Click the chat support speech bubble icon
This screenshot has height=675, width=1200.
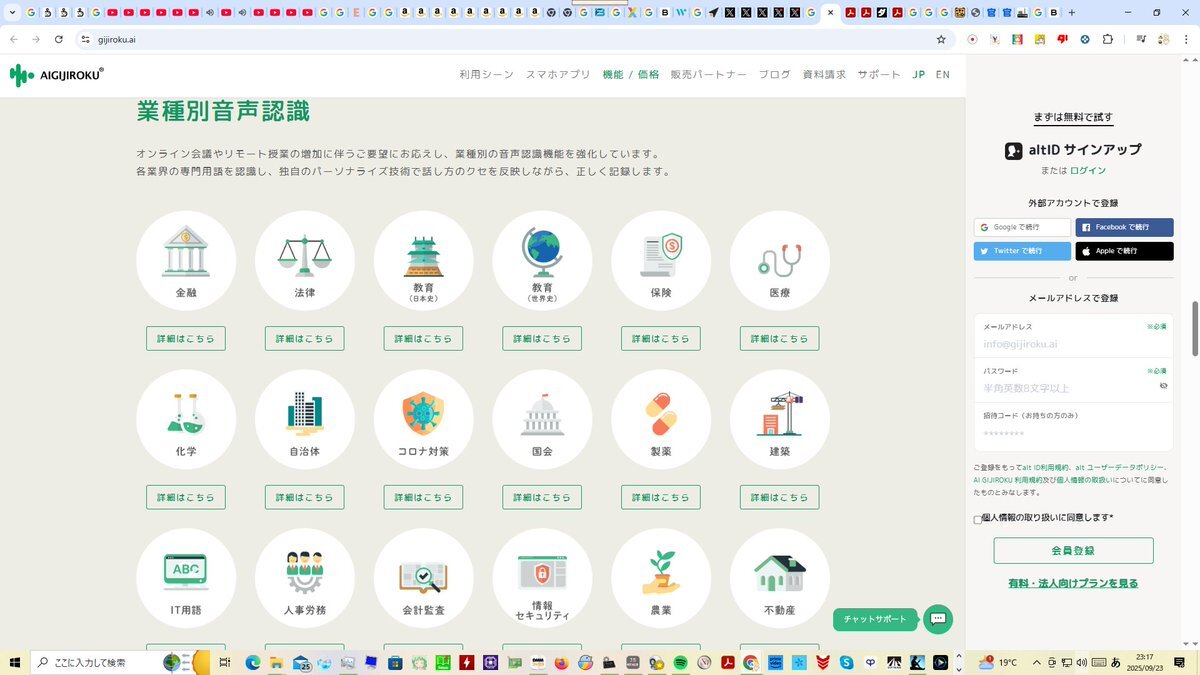[938, 619]
